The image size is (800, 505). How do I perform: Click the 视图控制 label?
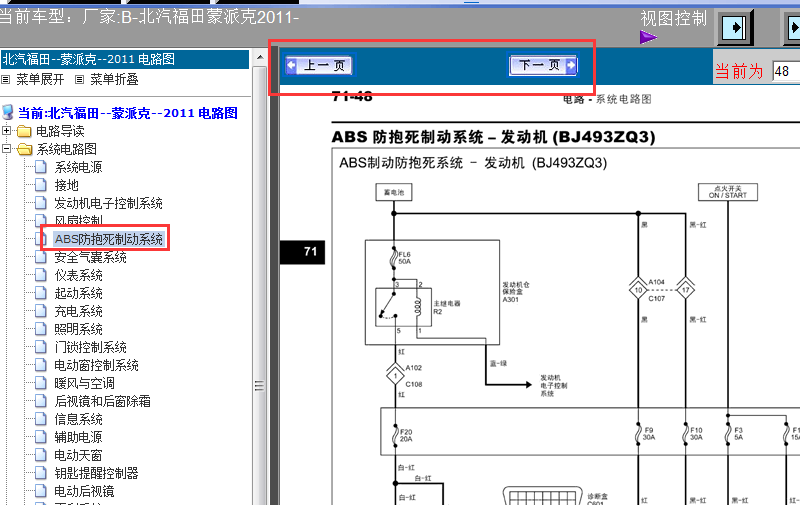click(673, 19)
